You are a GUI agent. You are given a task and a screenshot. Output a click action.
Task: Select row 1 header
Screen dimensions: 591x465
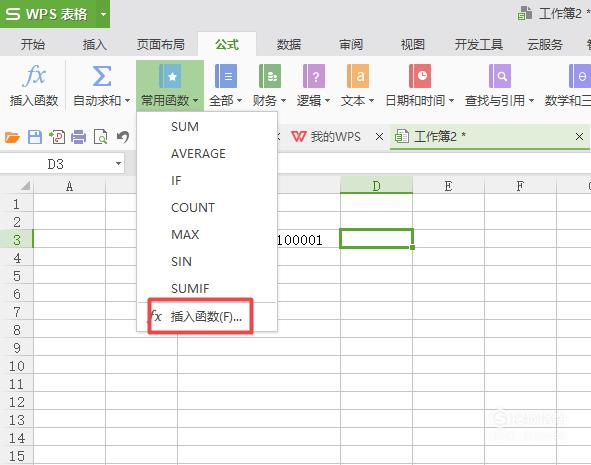point(17,203)
